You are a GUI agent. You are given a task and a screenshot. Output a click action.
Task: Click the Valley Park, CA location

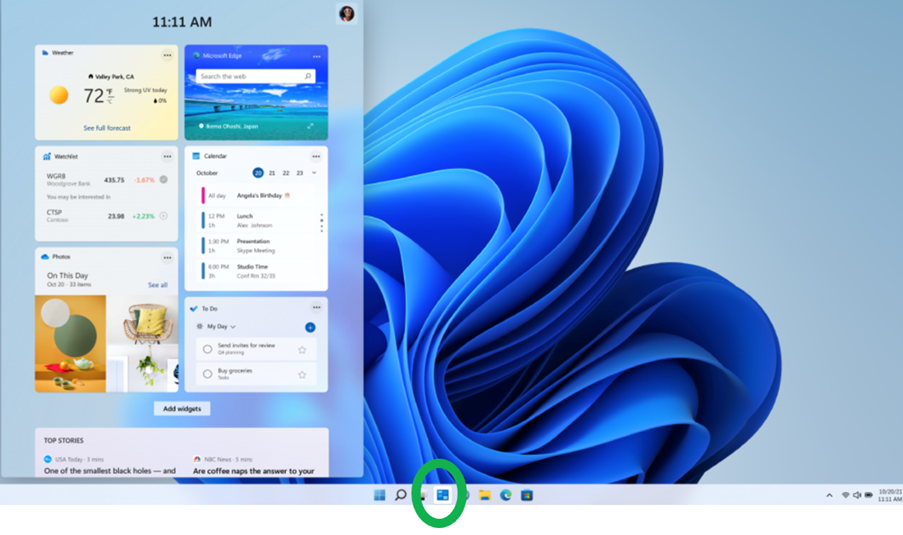tap(111, 77)
